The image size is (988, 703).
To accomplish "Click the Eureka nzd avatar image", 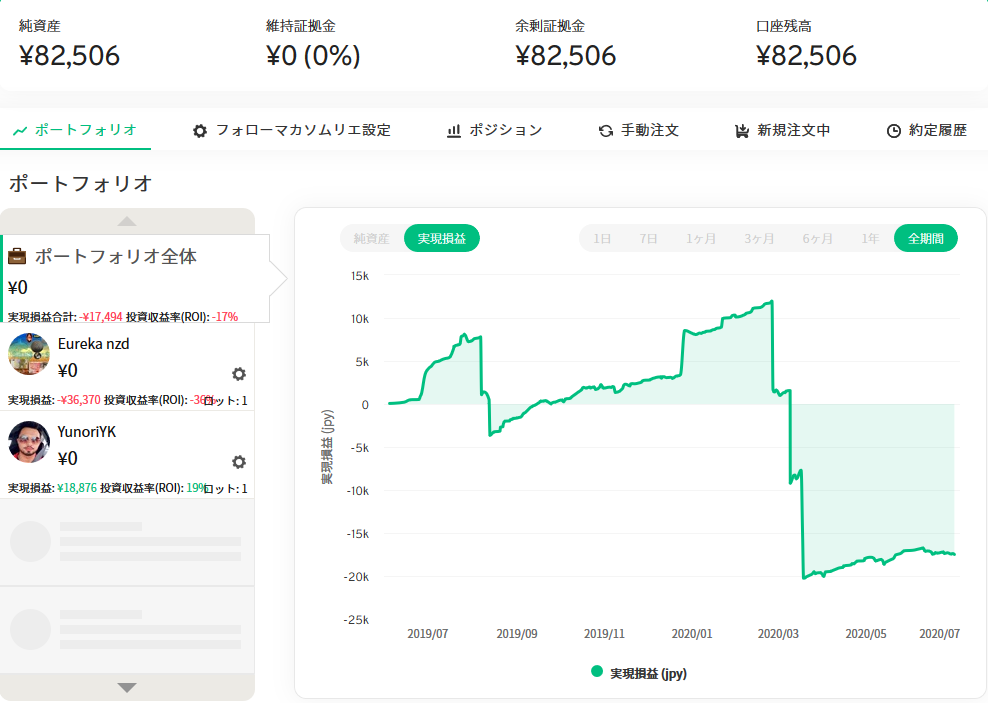I will click(x=29, y=354).
